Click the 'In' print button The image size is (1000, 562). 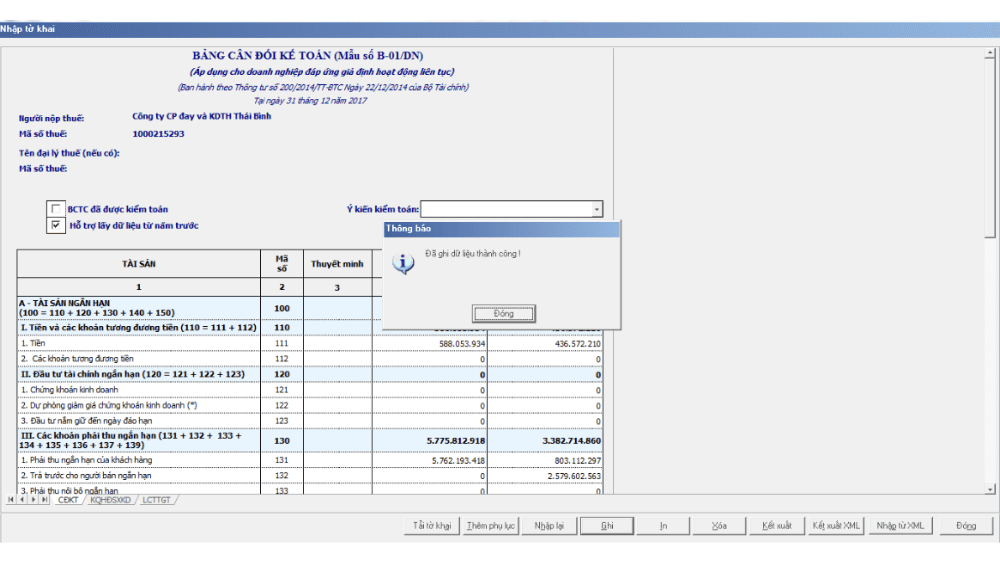663,526
